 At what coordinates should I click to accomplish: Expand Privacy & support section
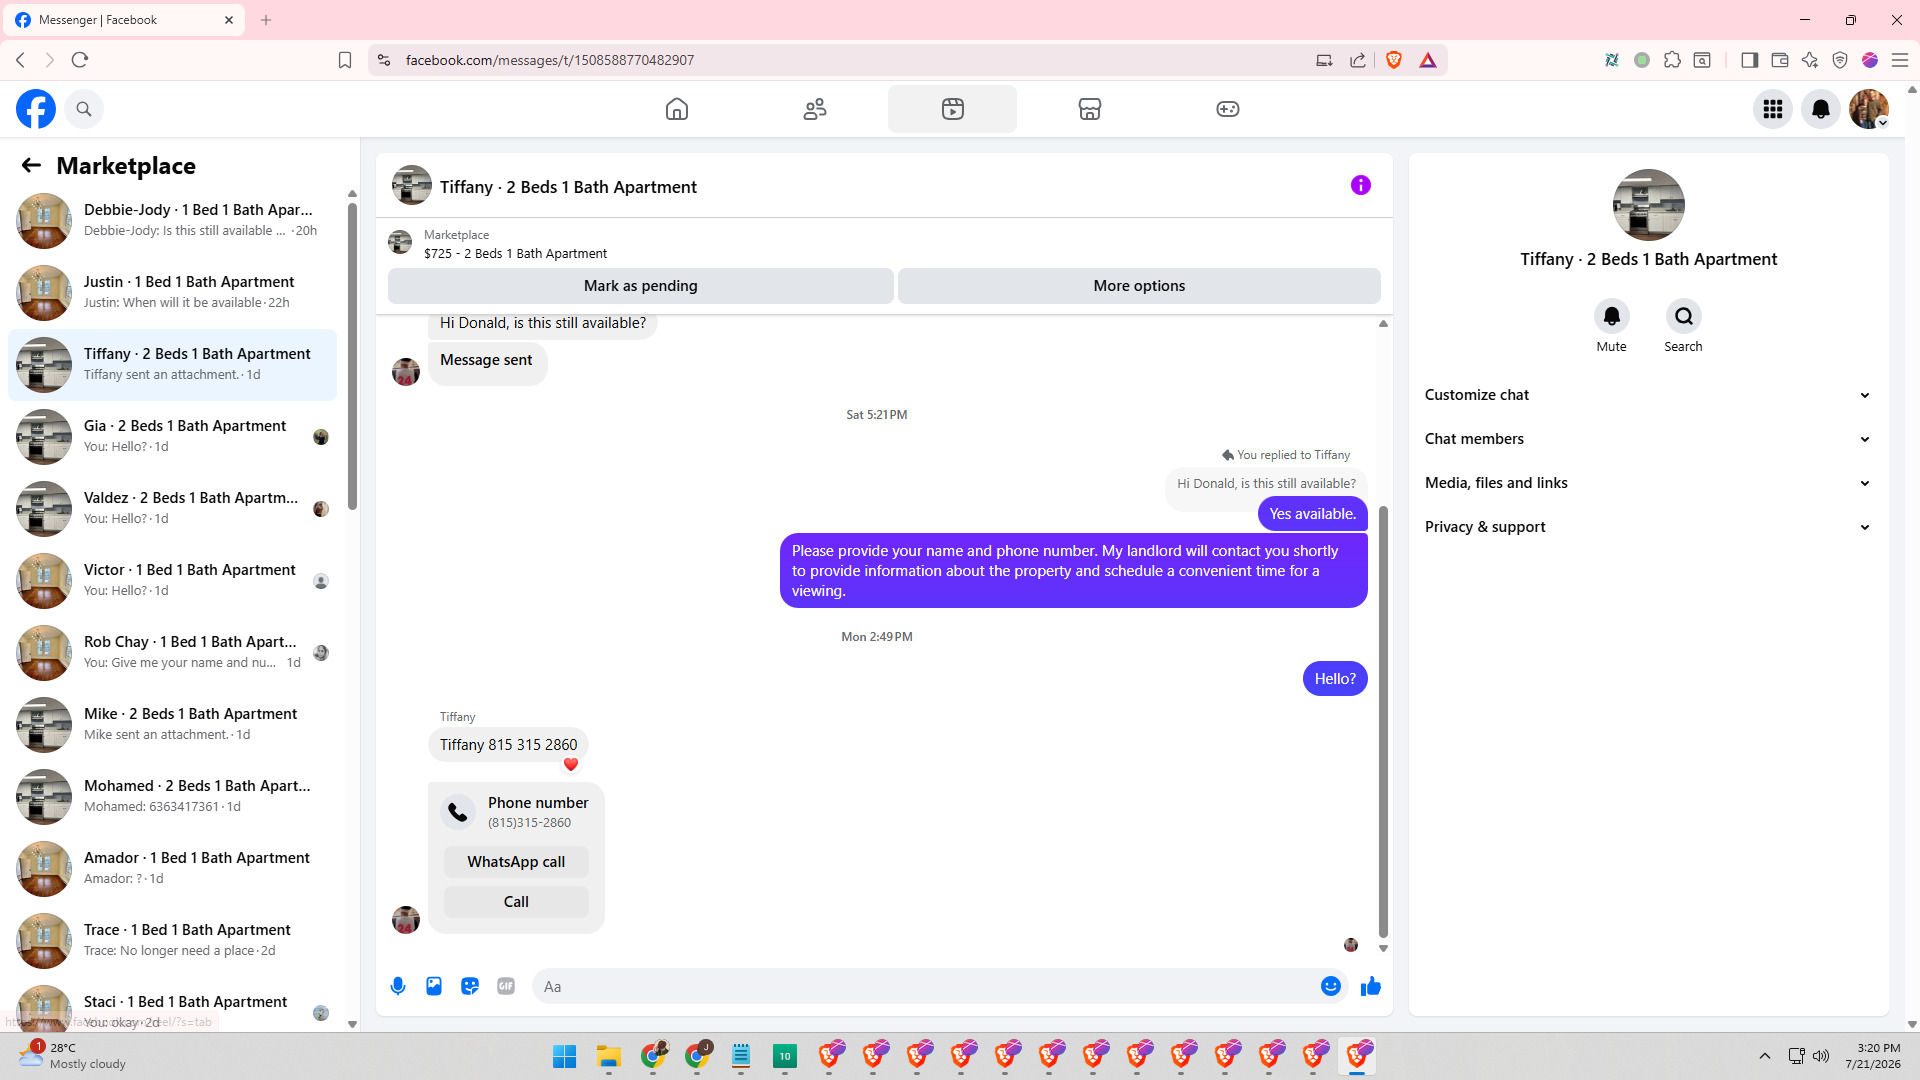(1648, 527)
